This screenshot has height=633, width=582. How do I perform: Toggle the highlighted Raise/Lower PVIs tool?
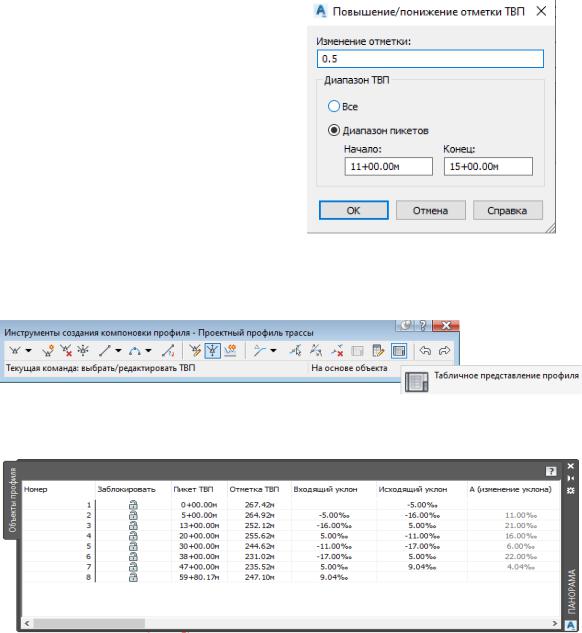(212, 350)
